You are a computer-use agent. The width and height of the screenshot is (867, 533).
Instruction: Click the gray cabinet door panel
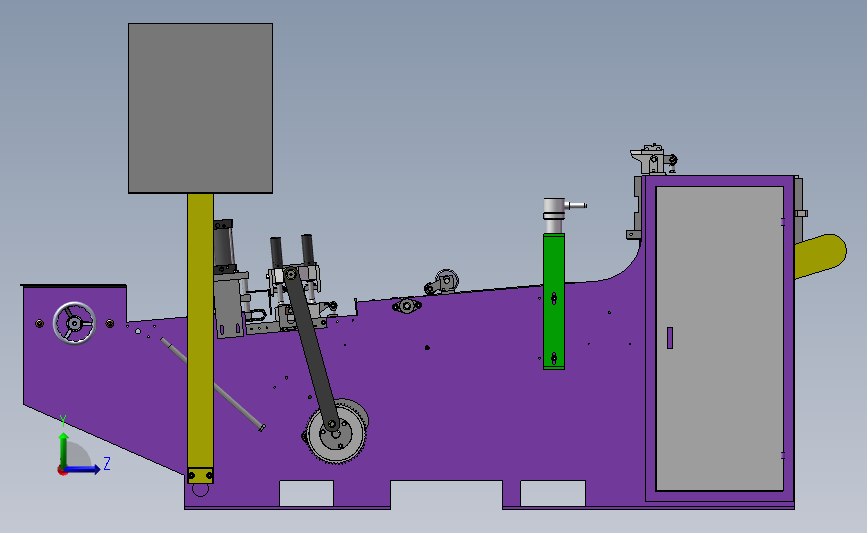[x=719, y=338]
